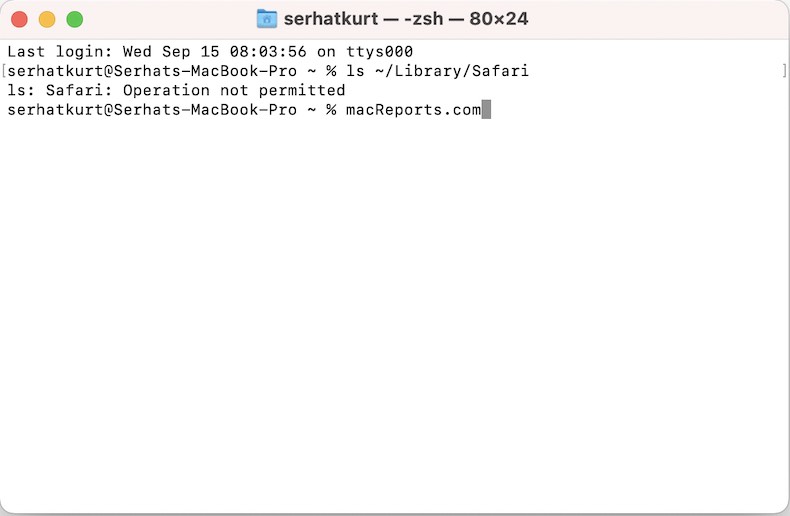Click the first serhatkurt@Serhats-MacBook-Pro prompt
790x516 pixels.
(x=152, y=71)
